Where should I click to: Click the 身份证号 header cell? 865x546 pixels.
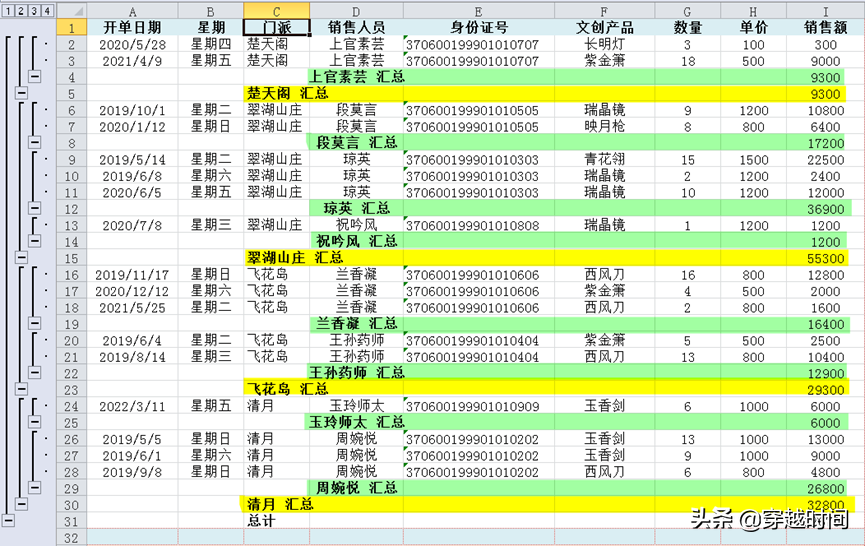[x=479, y=27]
